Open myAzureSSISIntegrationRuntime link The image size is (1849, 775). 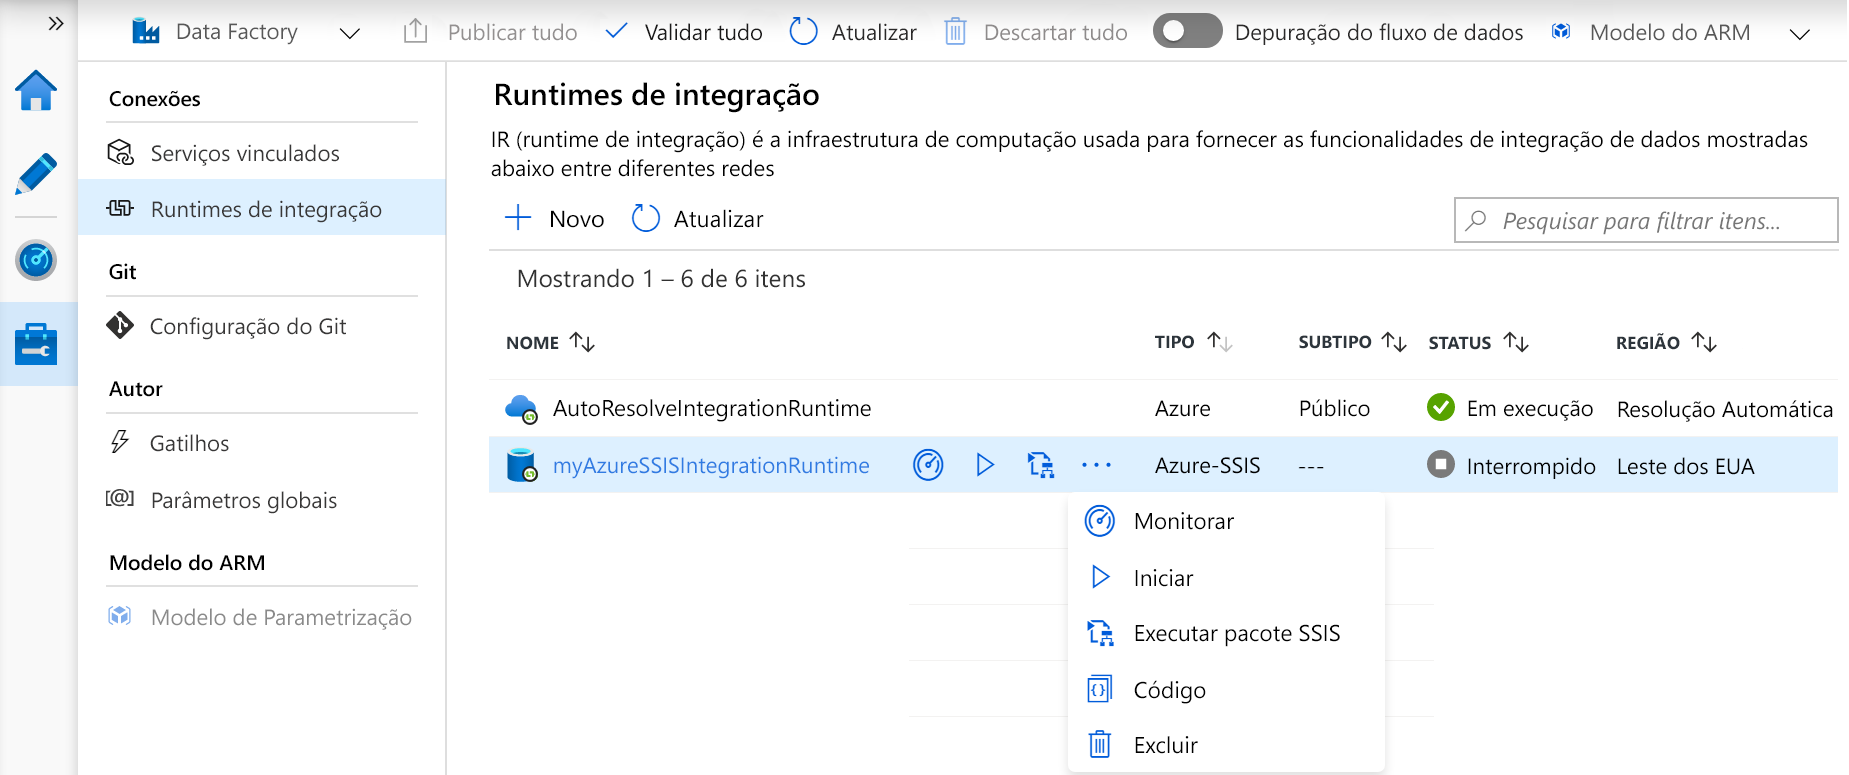click(x=711, y=465)
